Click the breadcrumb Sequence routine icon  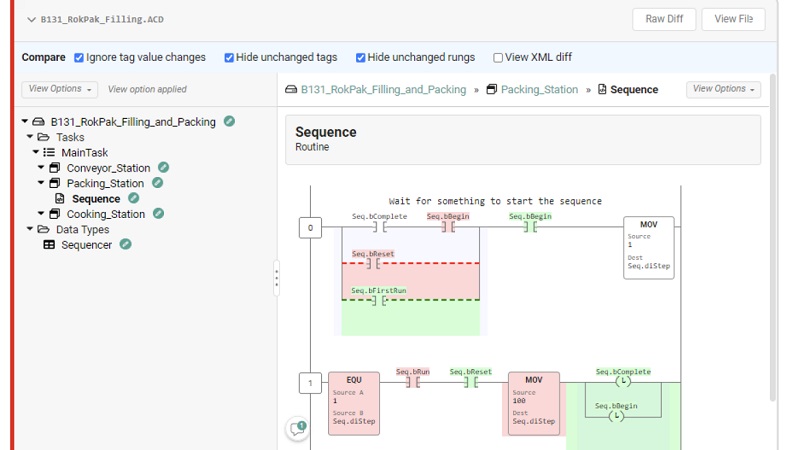click(602, 89)
